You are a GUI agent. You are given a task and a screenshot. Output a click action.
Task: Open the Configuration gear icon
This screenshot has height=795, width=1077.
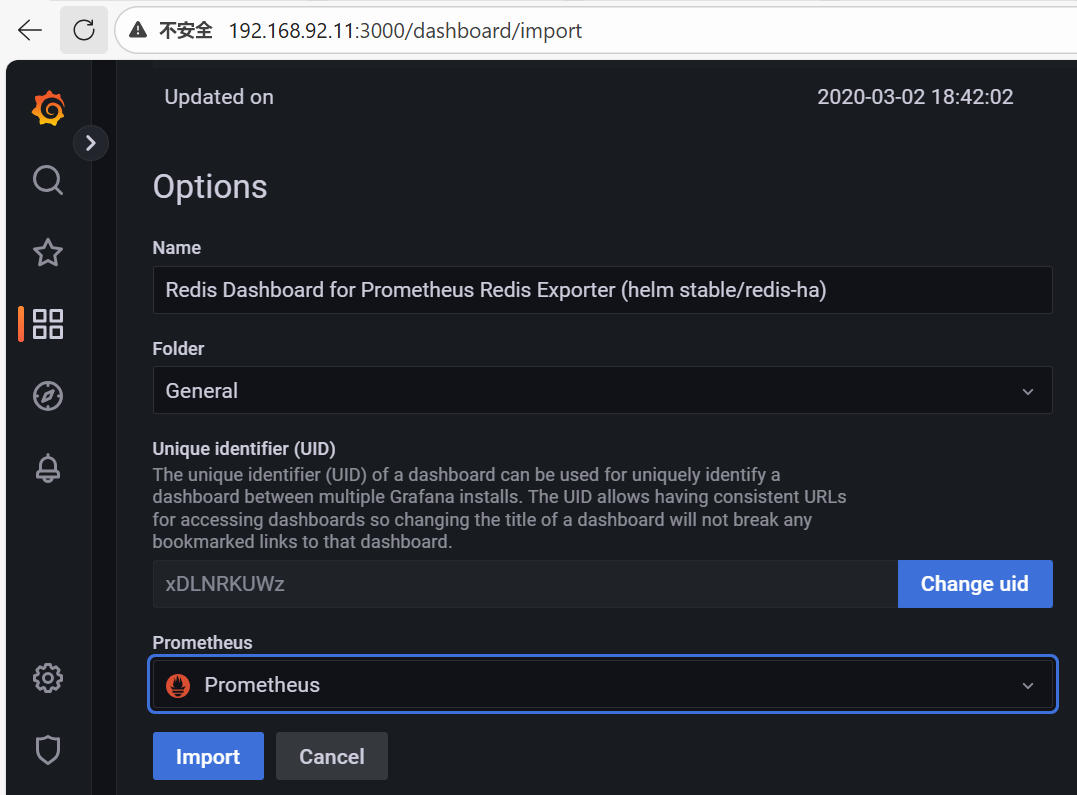pos(48,678)
